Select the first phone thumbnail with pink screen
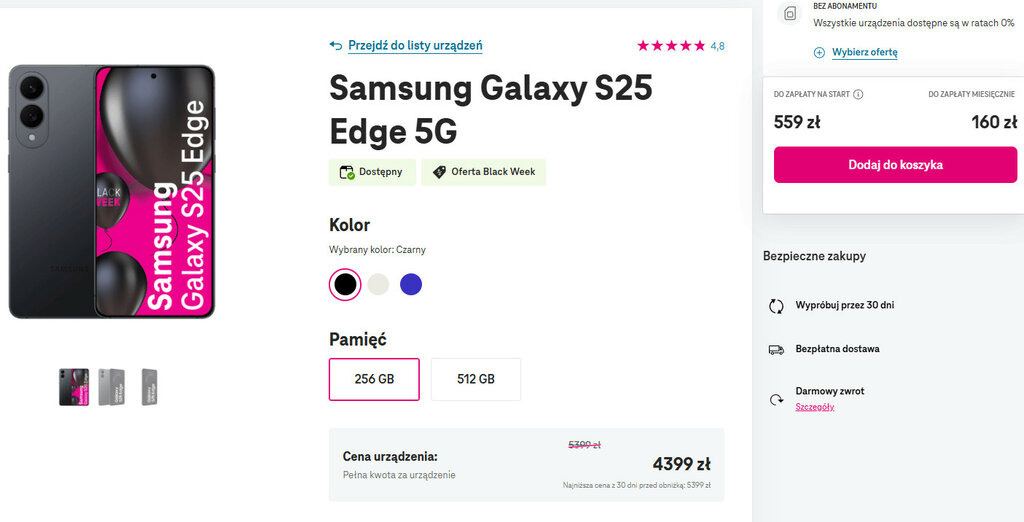 [x=74, y=387]
